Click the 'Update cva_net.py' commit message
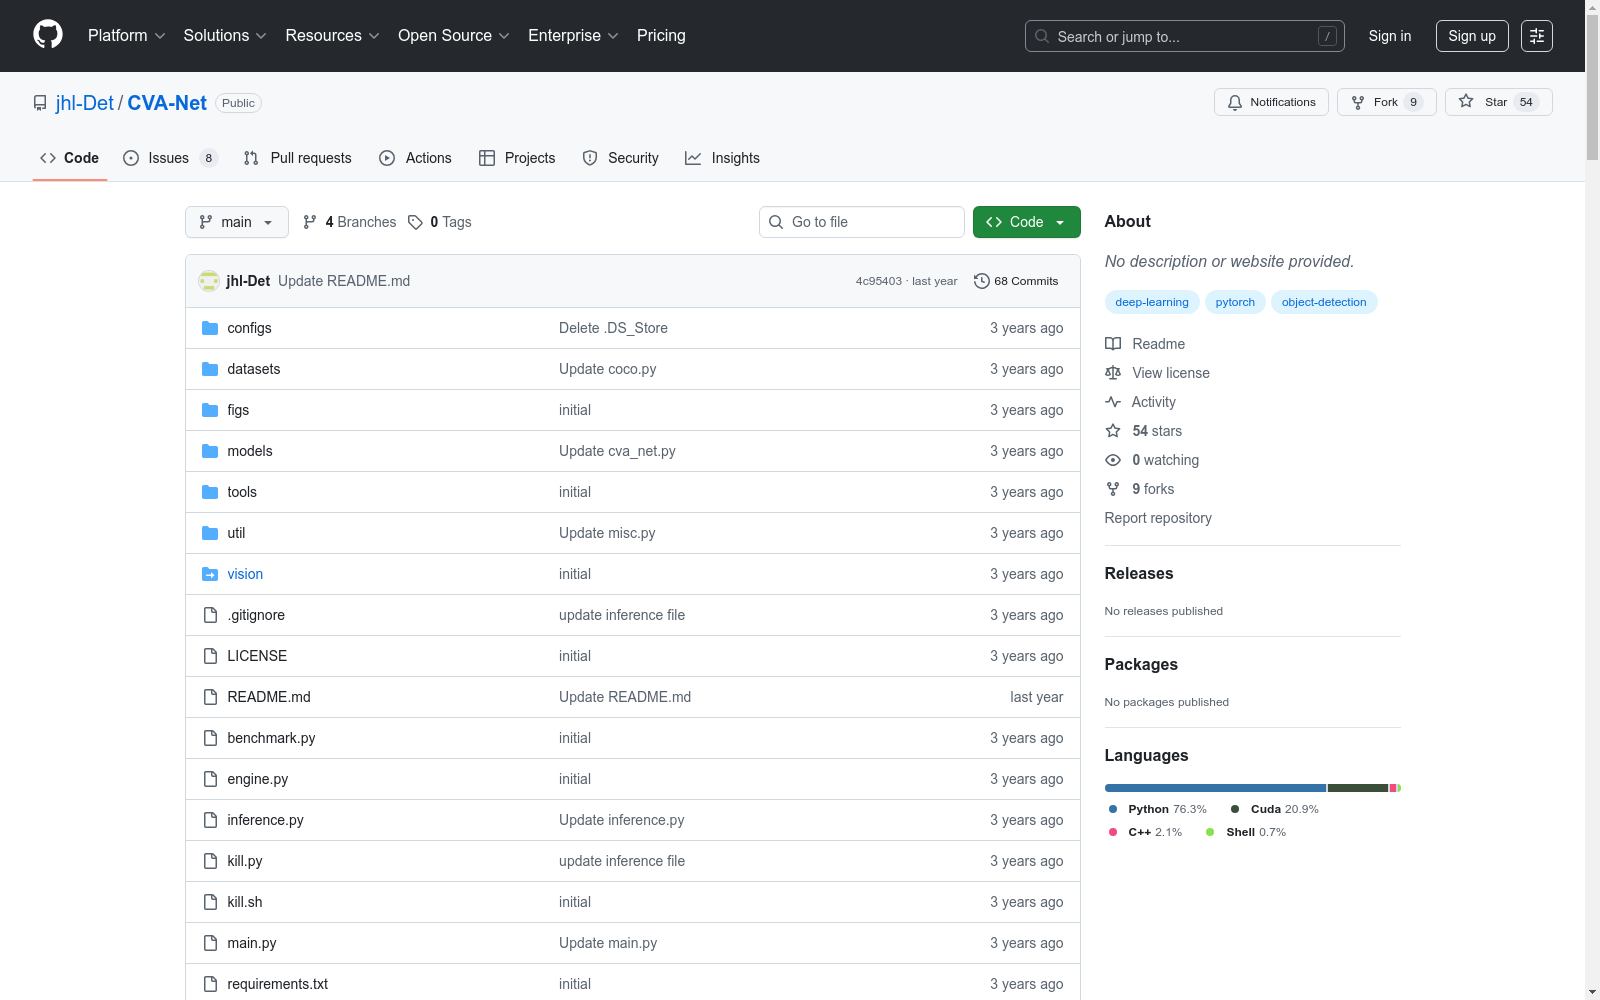This screenshot has width=1600, height=1000. pos(617,451)
